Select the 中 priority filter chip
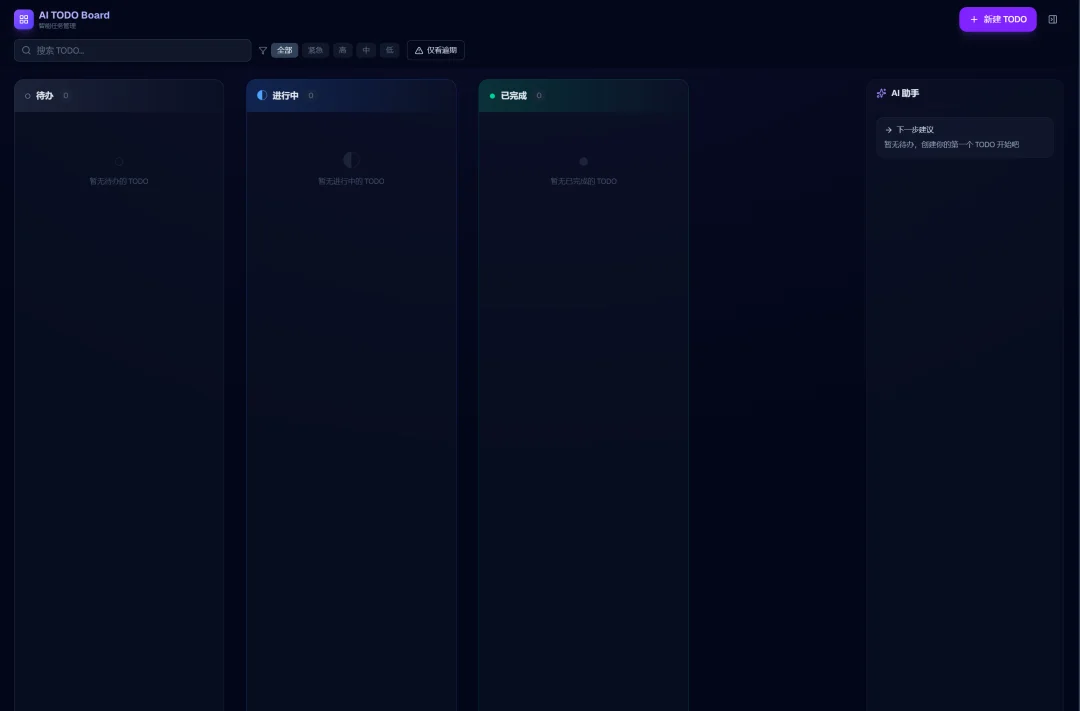The image size is (1080, 711). (366, 50)
